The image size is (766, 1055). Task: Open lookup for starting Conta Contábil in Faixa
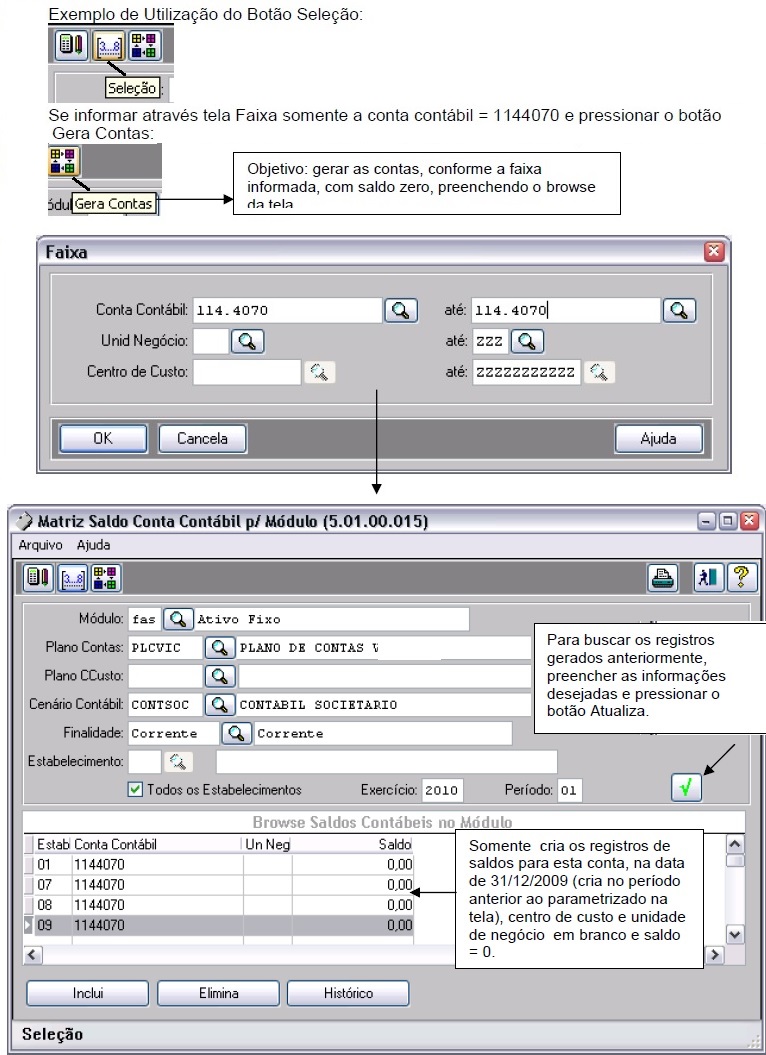pyautogui.click(x=401, y=310)
